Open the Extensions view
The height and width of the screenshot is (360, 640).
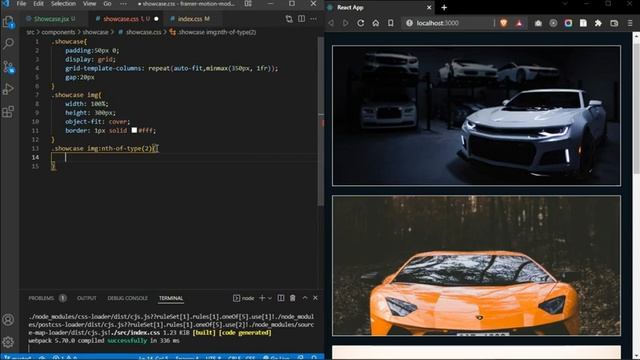pyautogui.click(x=8, y=111)
